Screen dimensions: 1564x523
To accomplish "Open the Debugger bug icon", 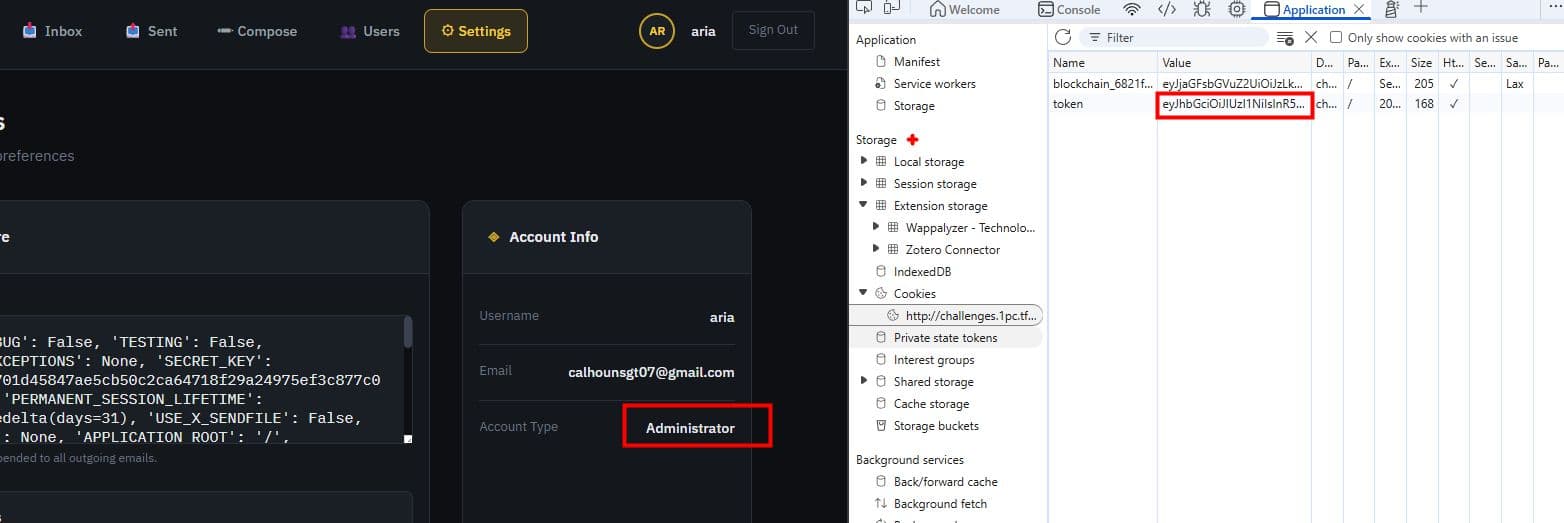I will pyautogui.click(x=1202, y=9).
